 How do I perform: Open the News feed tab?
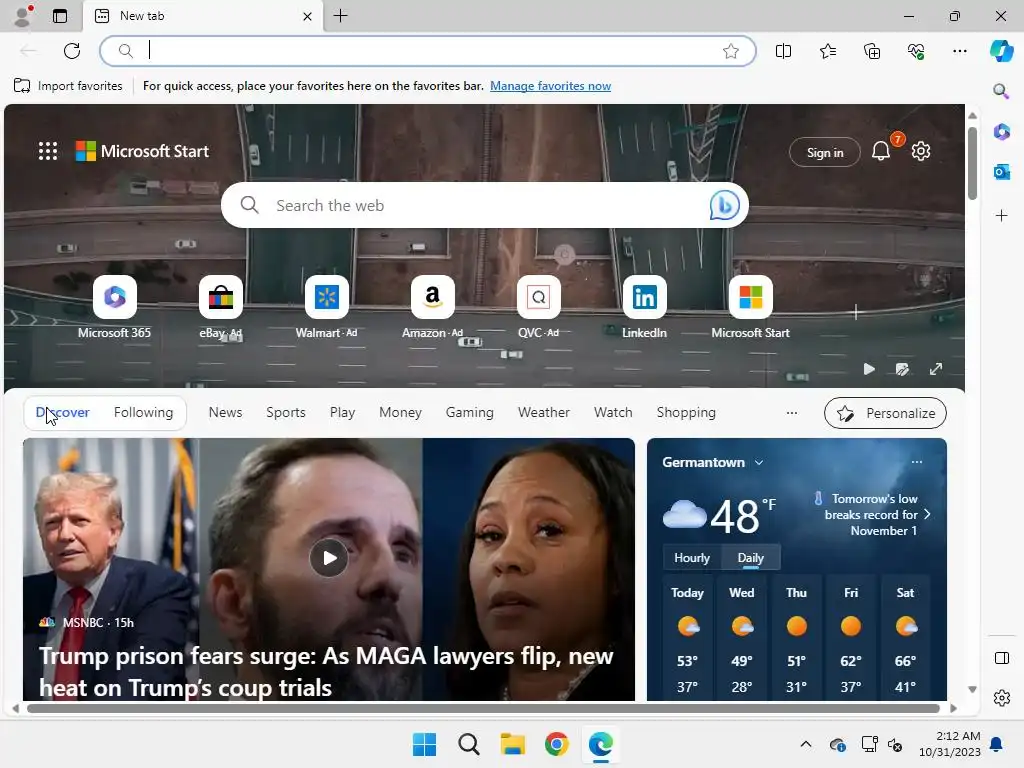click(225, 412)
